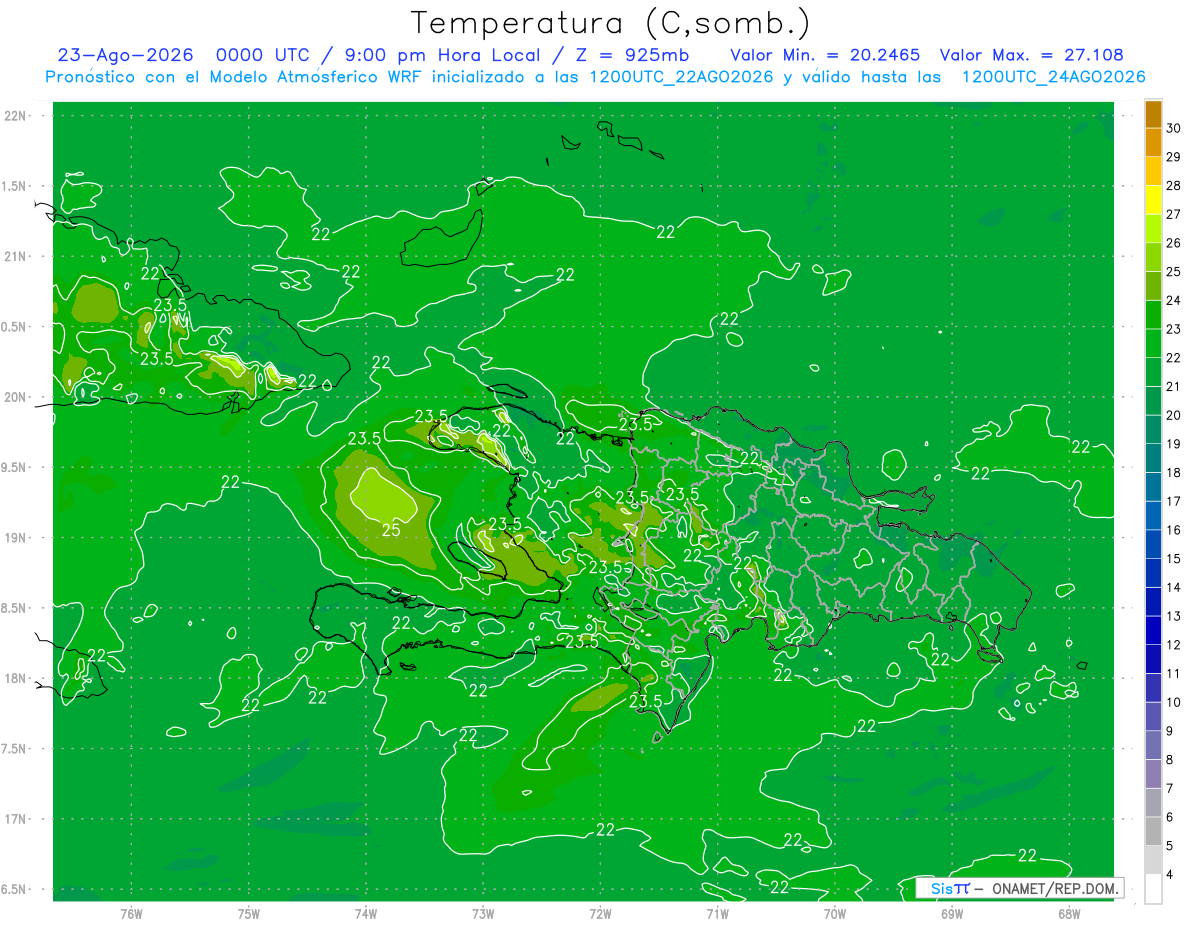Click the '73W' longitude axis label

(x=483, y=914)
